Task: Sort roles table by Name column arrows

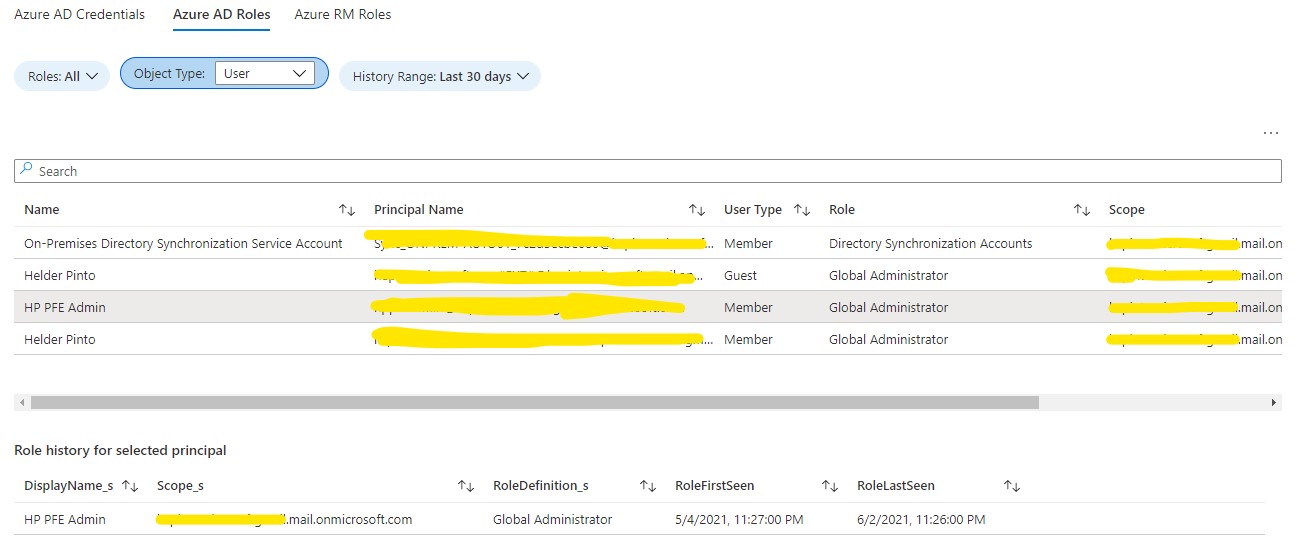Action: (x=347, y=210)
